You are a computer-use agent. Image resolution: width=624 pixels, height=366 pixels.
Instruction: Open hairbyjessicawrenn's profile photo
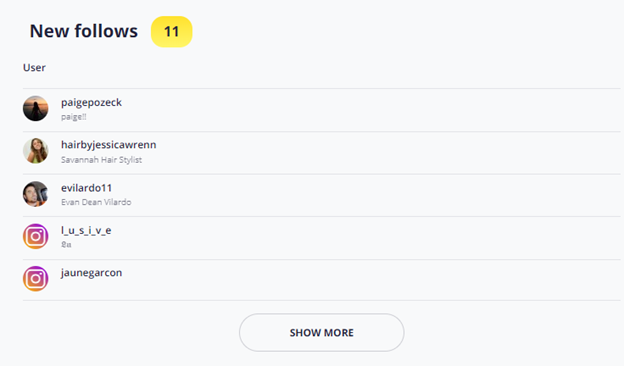[35, 151]
